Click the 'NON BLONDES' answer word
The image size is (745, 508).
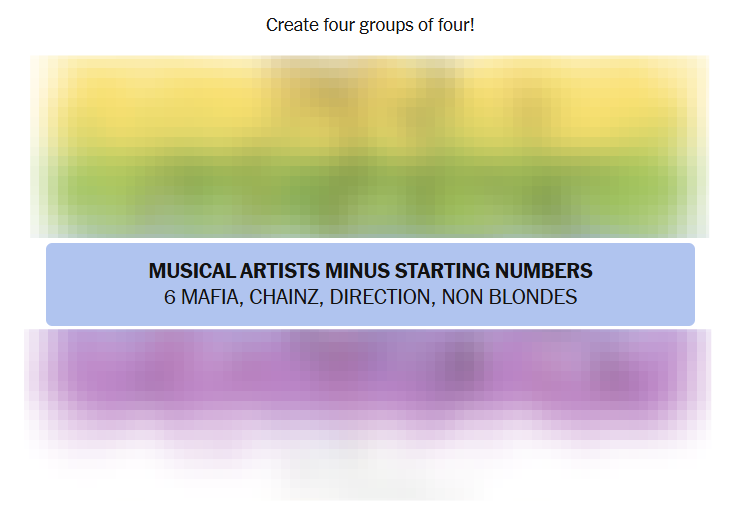[x=510, y=298]
